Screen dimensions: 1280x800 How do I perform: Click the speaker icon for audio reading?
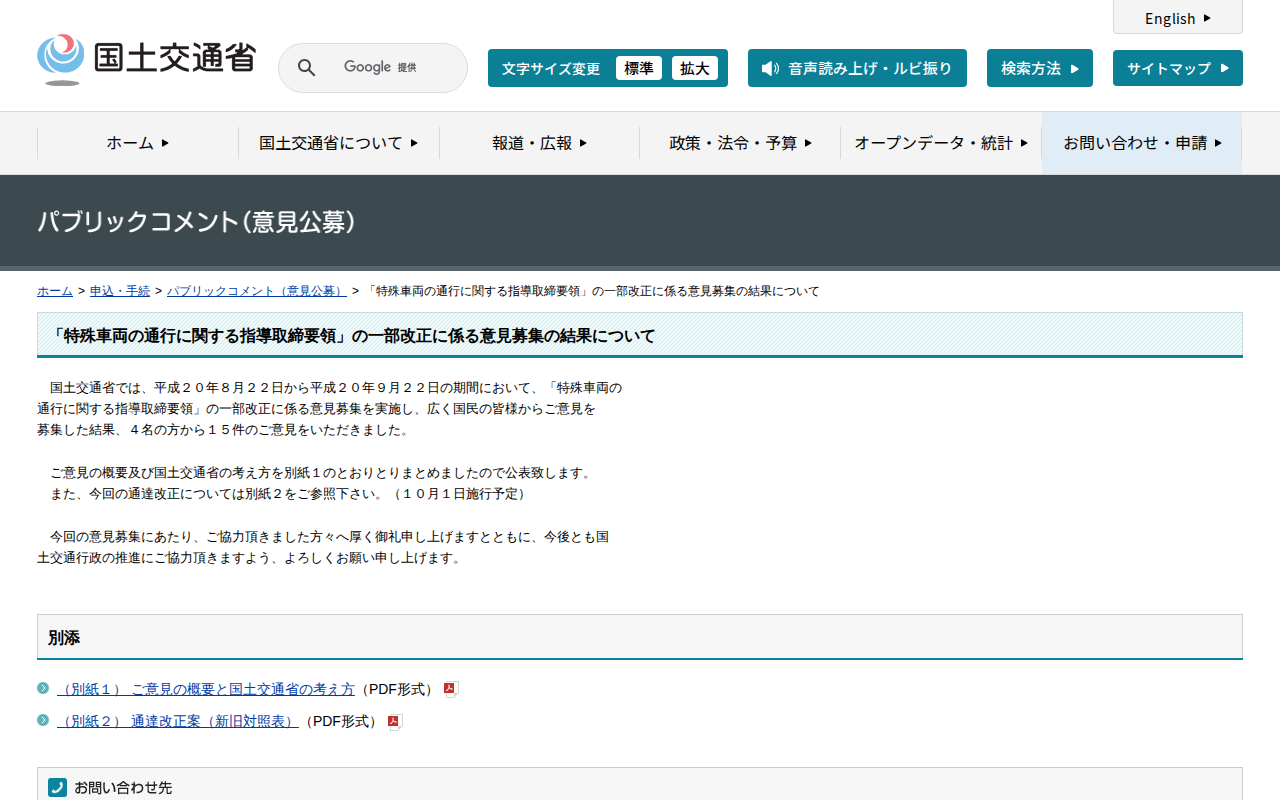click(x=769, y=68)
